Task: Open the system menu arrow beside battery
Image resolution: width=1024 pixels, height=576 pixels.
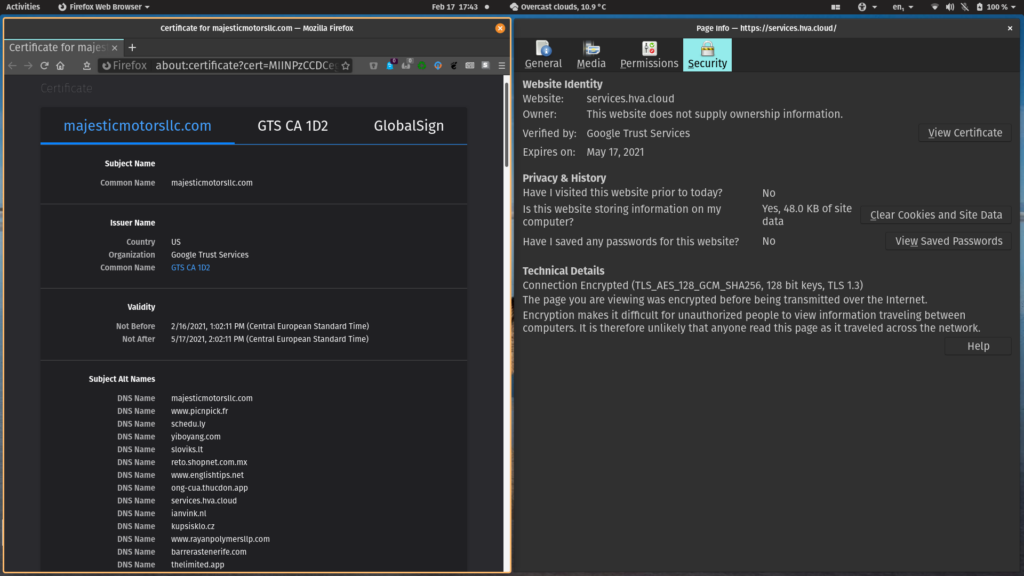Action: [1014, 7]
